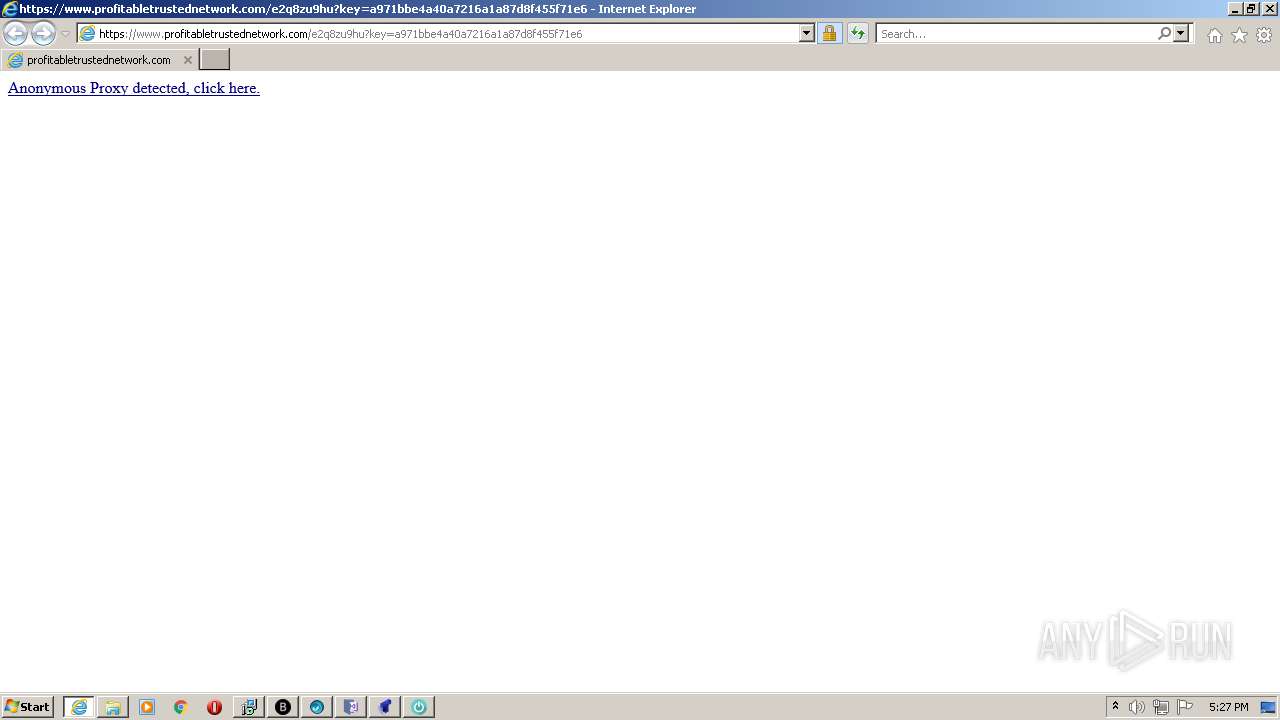The width and height of the screenshot is (1280, 720).
Task: Click Internet Explorer taskbar icon
Action: (x=79, y=707)
